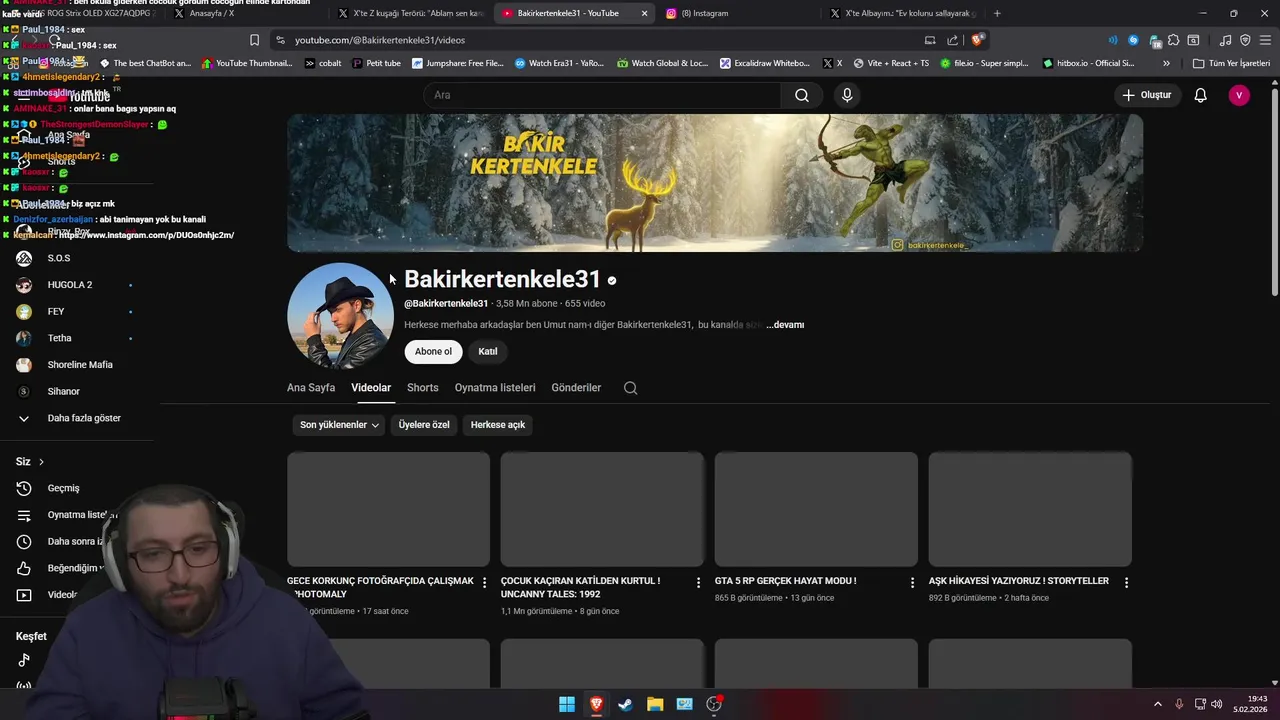Filter by Üyelere özel chip
1280x720 pixels.
(424, 425)
